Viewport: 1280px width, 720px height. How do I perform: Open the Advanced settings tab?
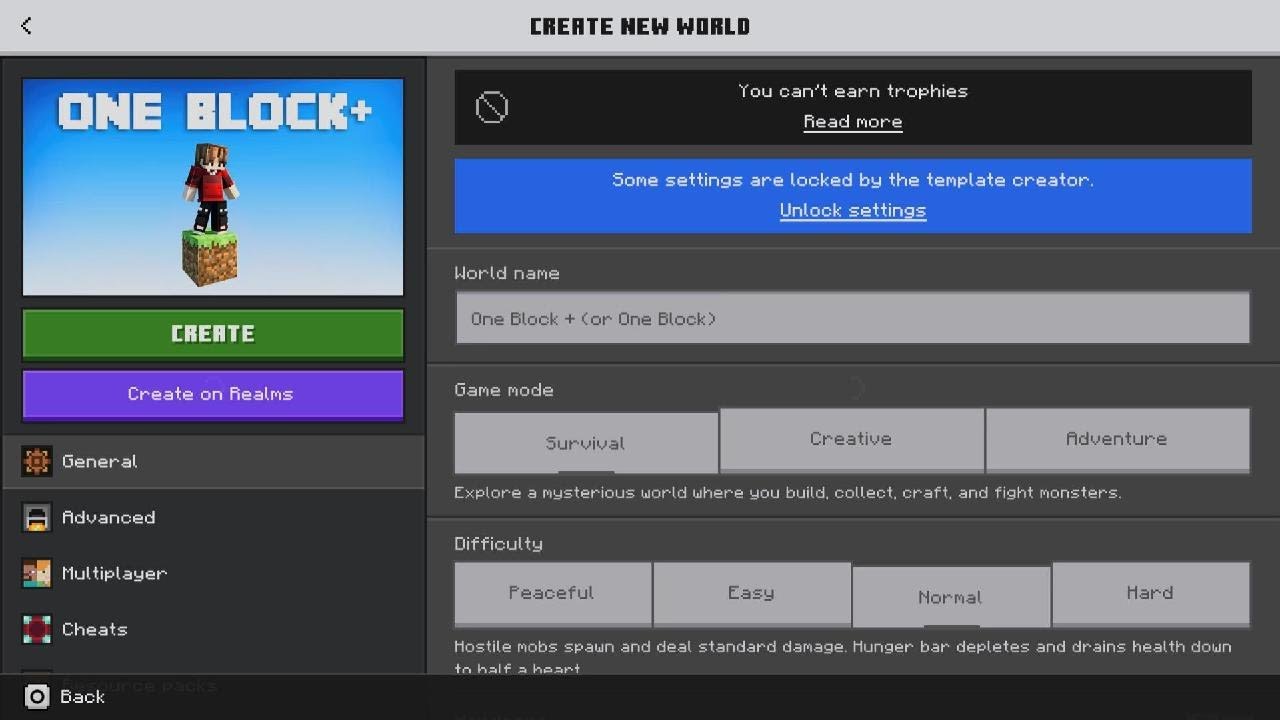click(214, 517)
